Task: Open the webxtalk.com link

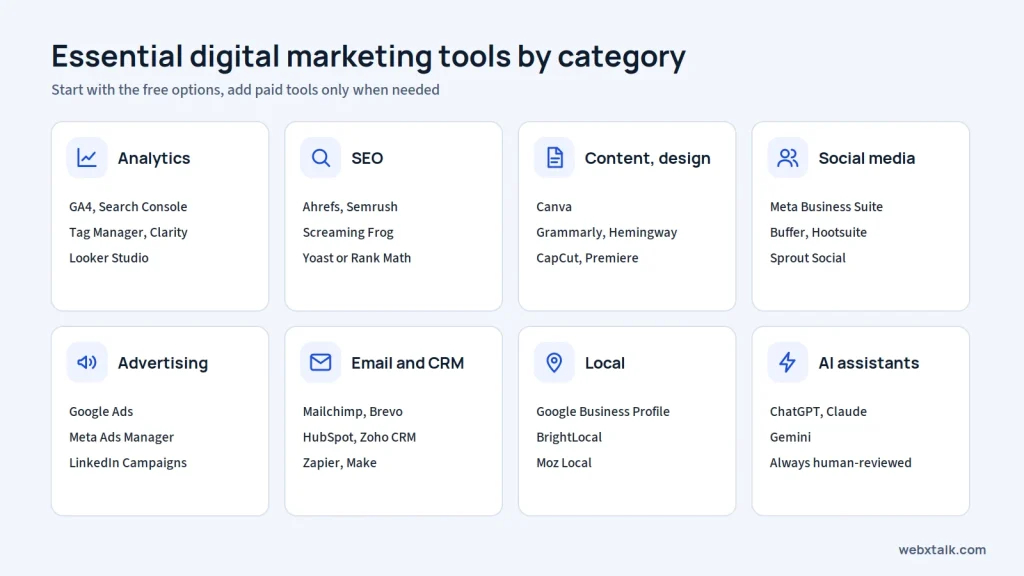Action: click(942, 550)
